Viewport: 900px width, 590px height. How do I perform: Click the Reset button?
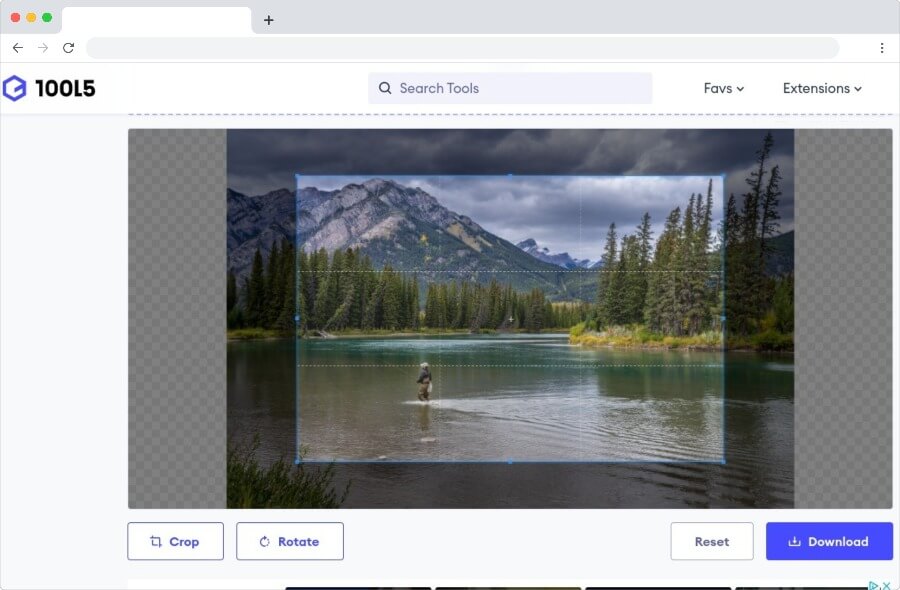[x=712, y=541]
